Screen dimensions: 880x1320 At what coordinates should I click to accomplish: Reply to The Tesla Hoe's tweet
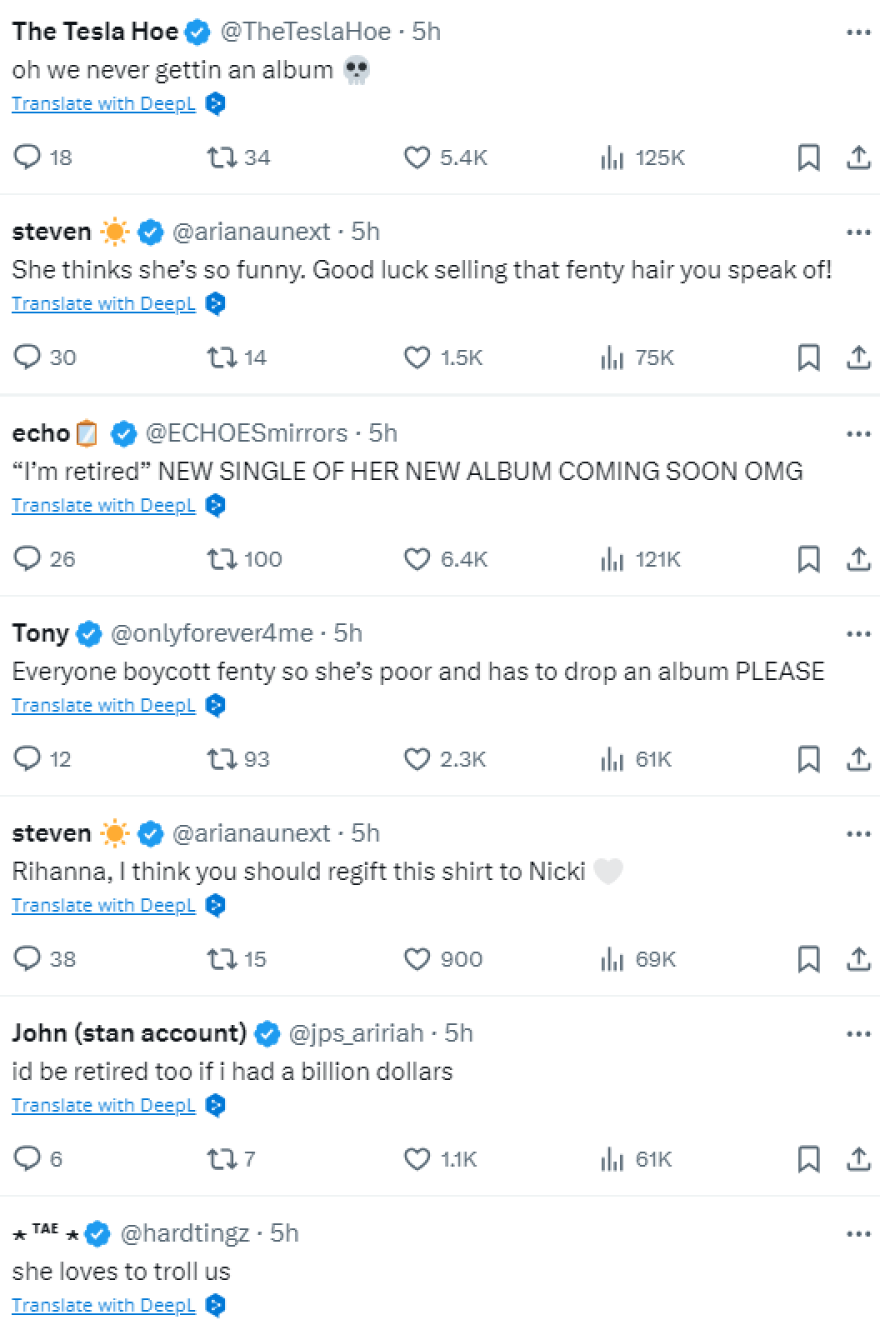coord(27,158)
